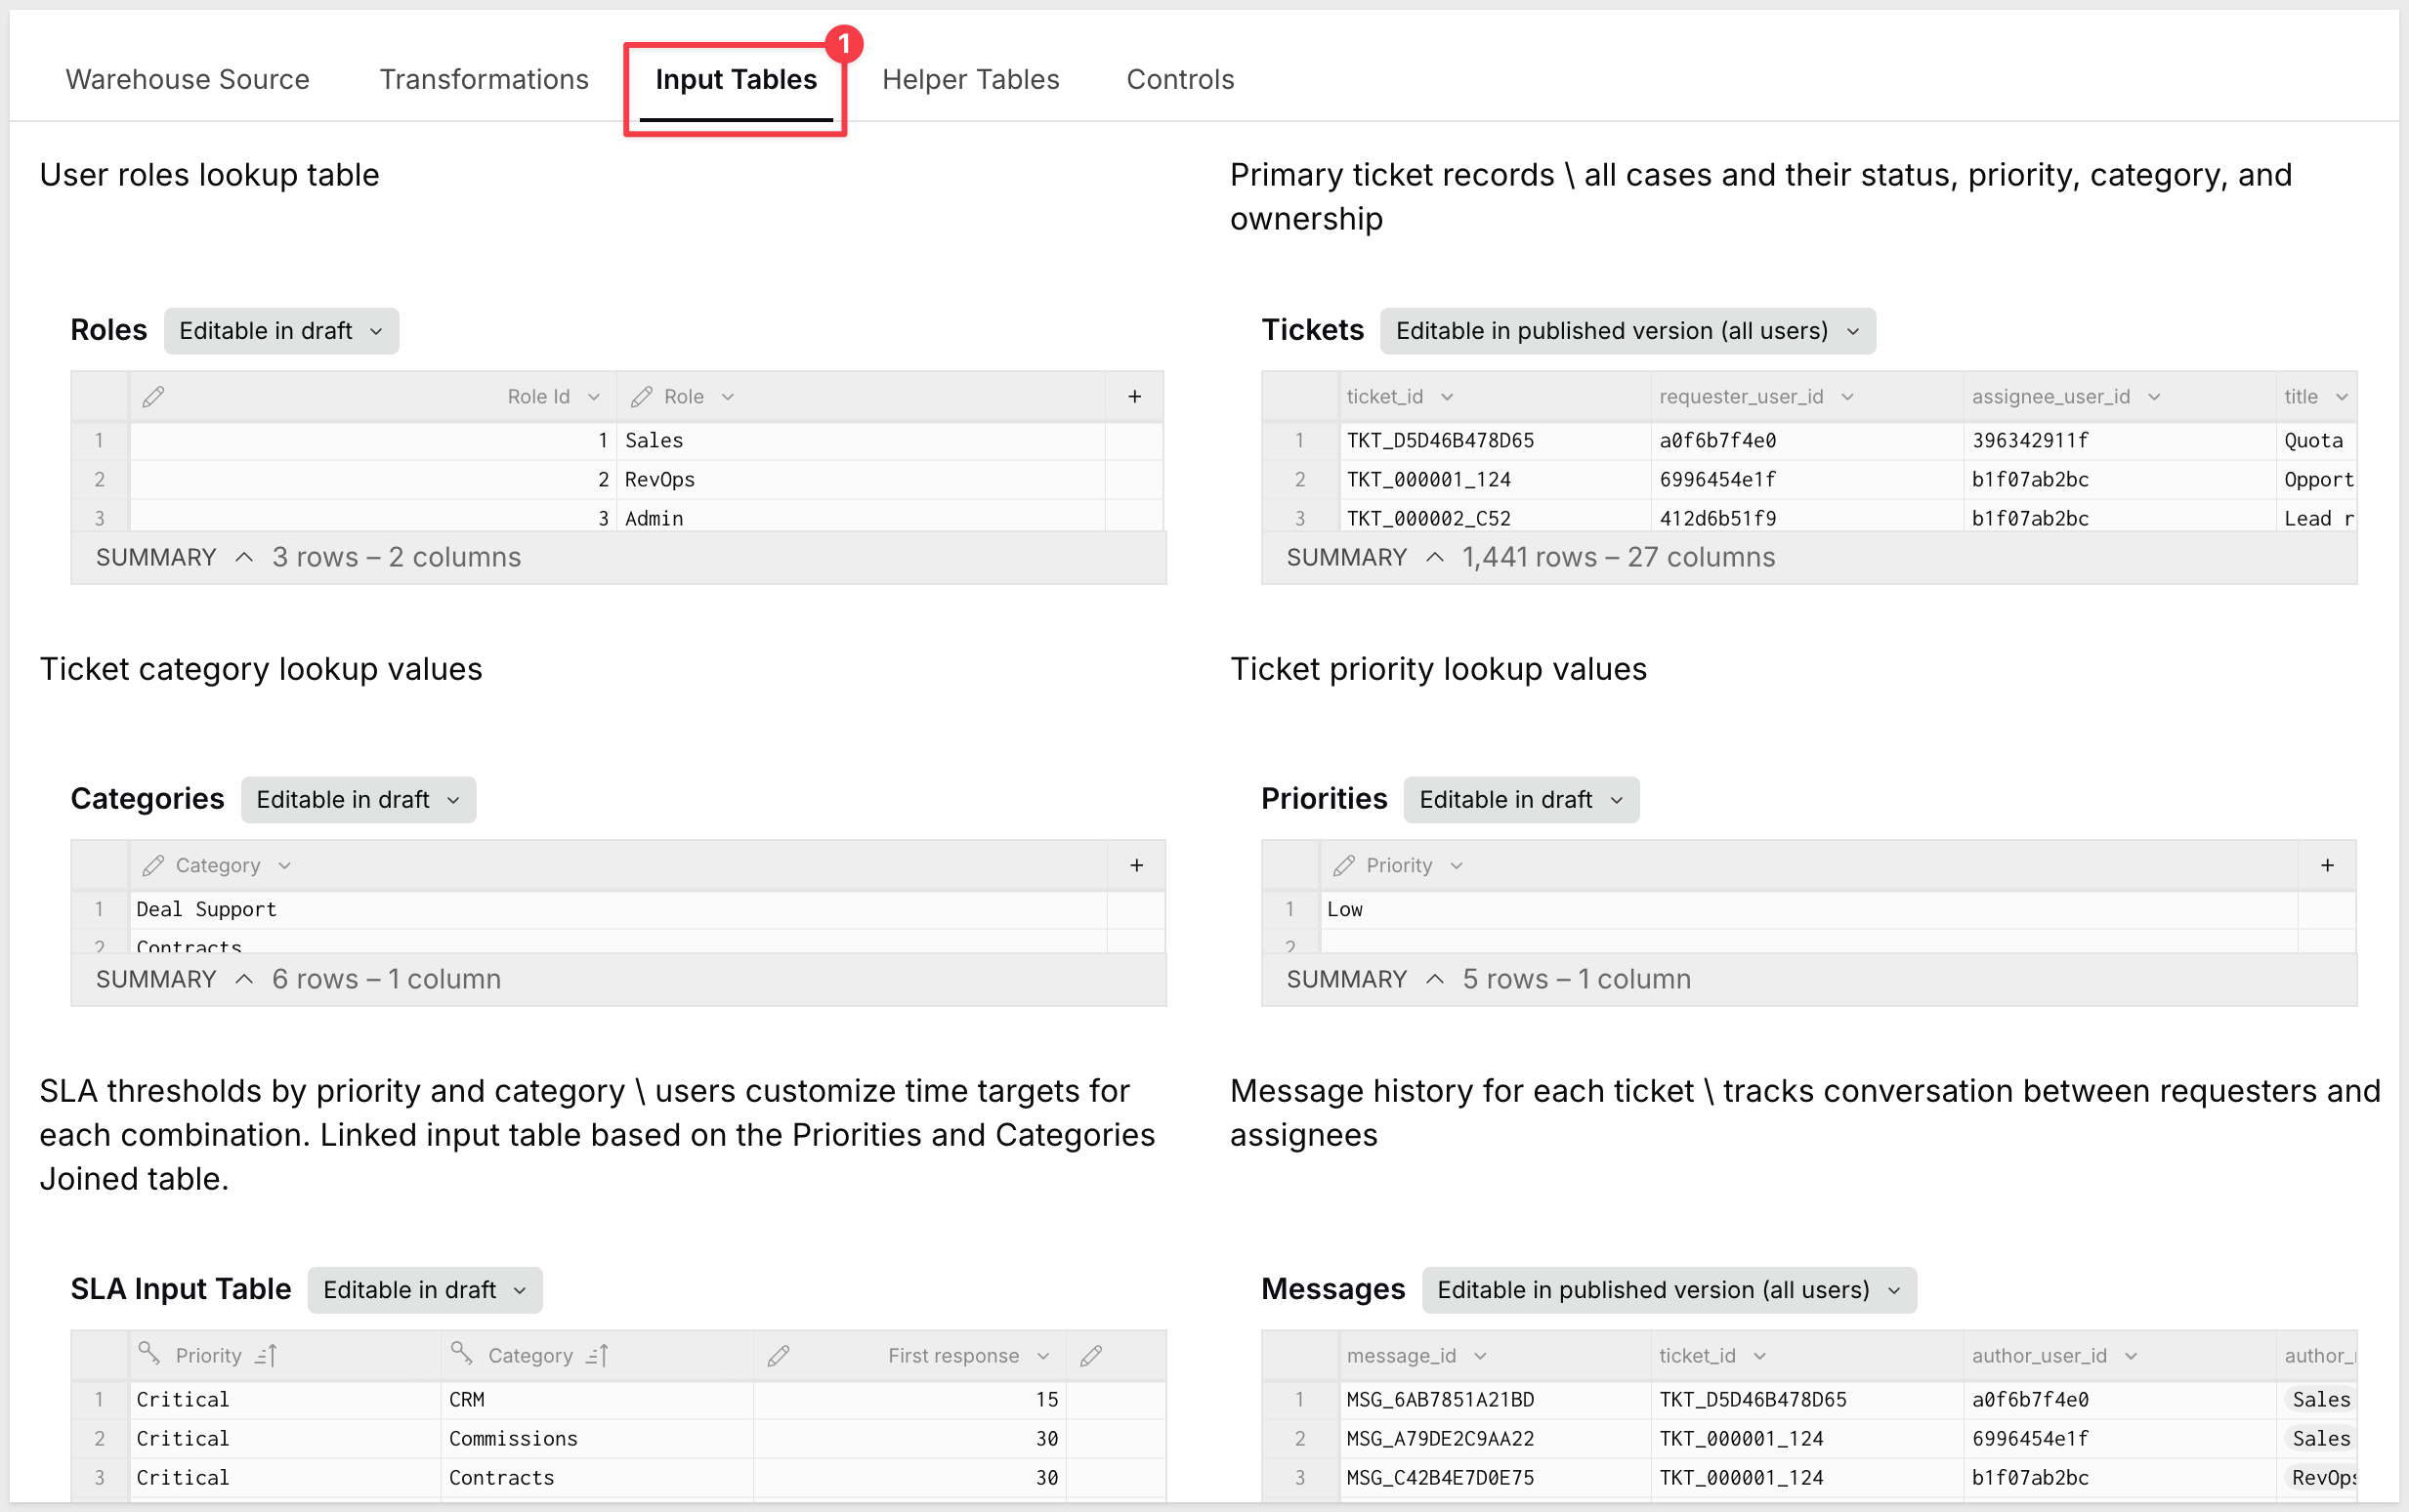Screen dimensions: 2409x1512
Task: Select row 3 header in Messages table
Action: (1299, 1477)
